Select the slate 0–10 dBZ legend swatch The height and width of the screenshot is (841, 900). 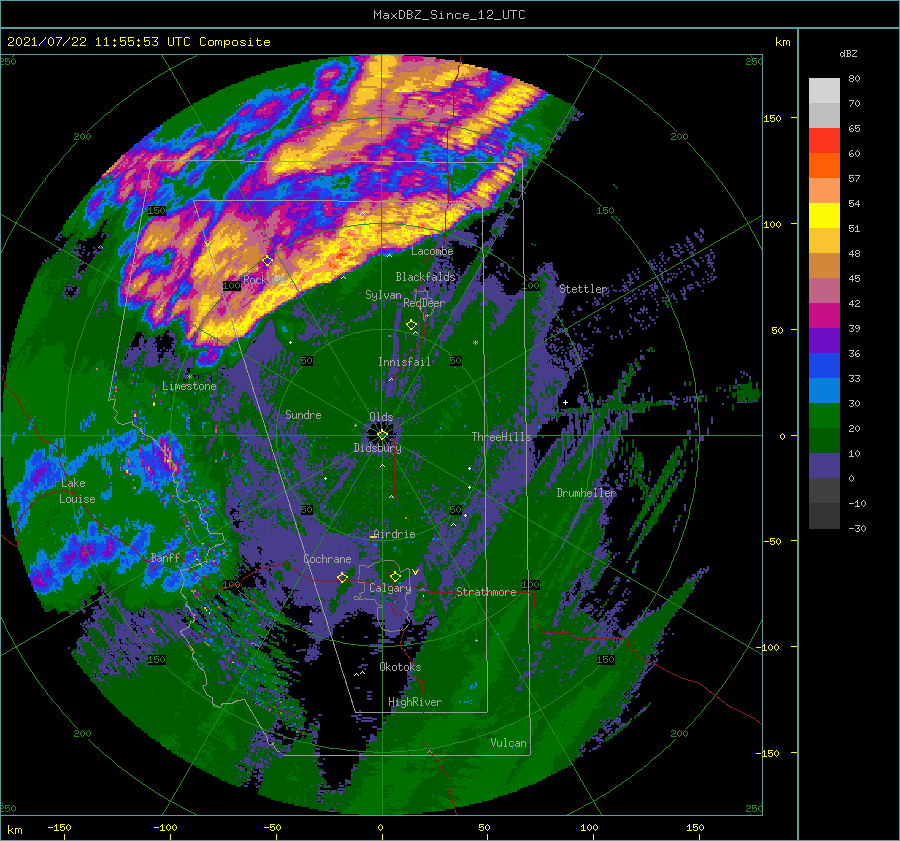pyautogui.click(x=824, y=466)
